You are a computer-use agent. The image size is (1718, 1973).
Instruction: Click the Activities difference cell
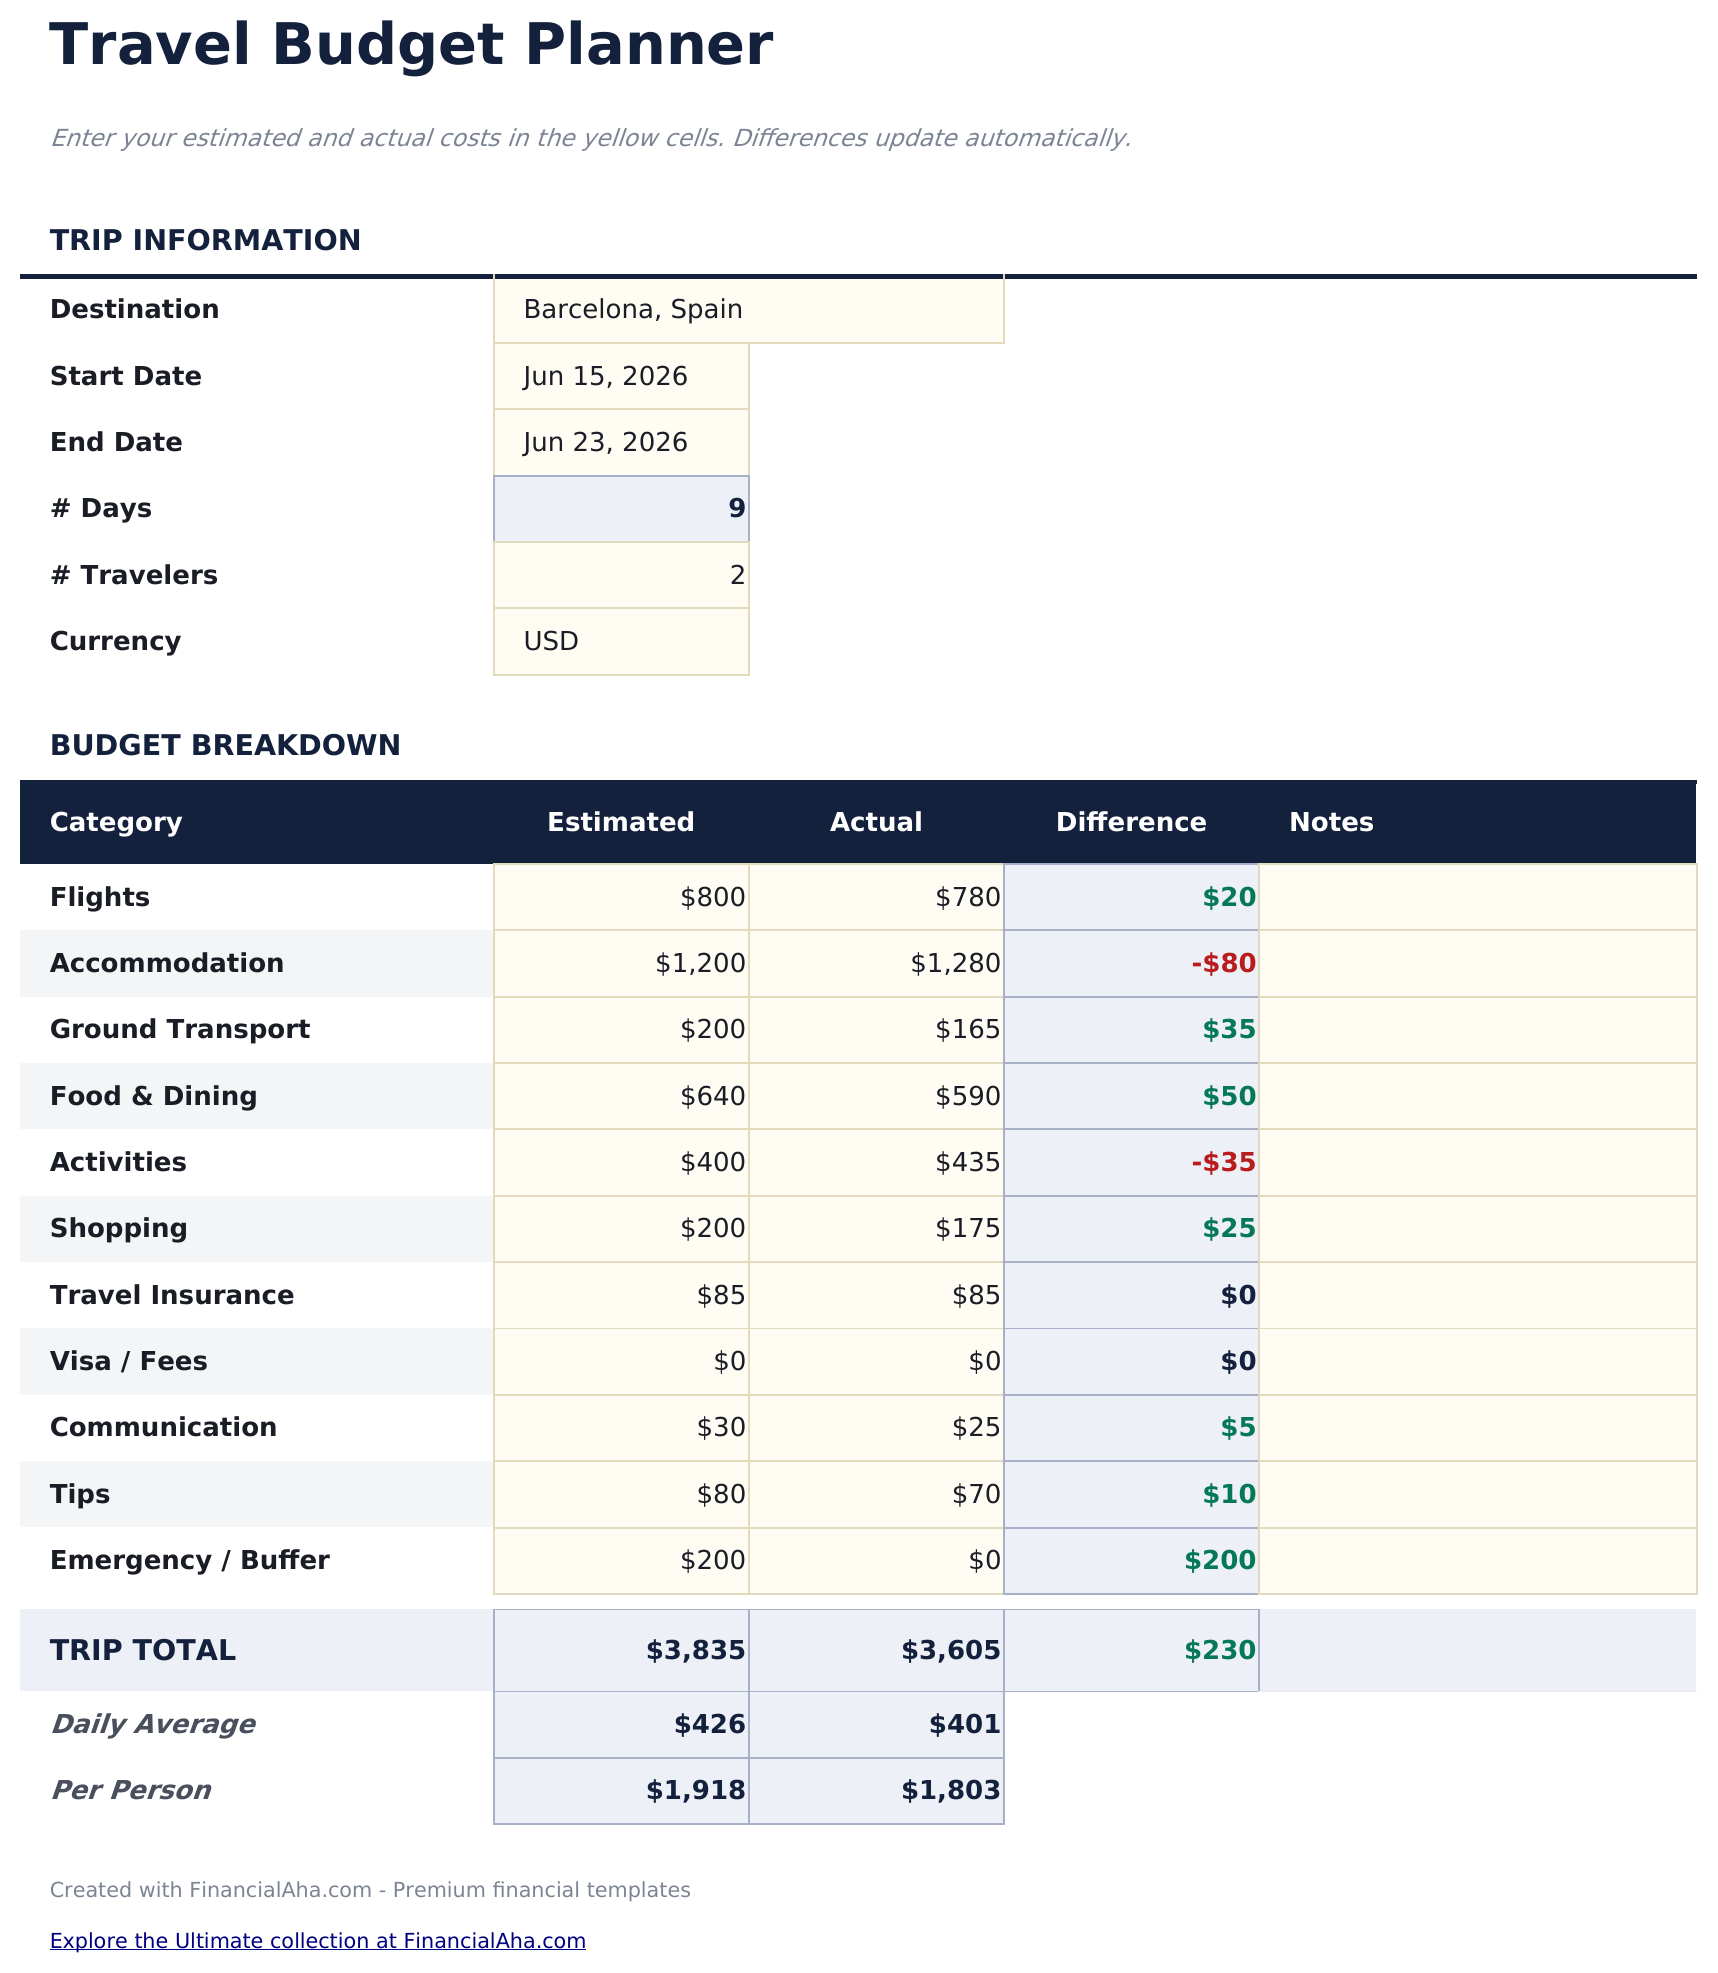tap(1131, 1162)
